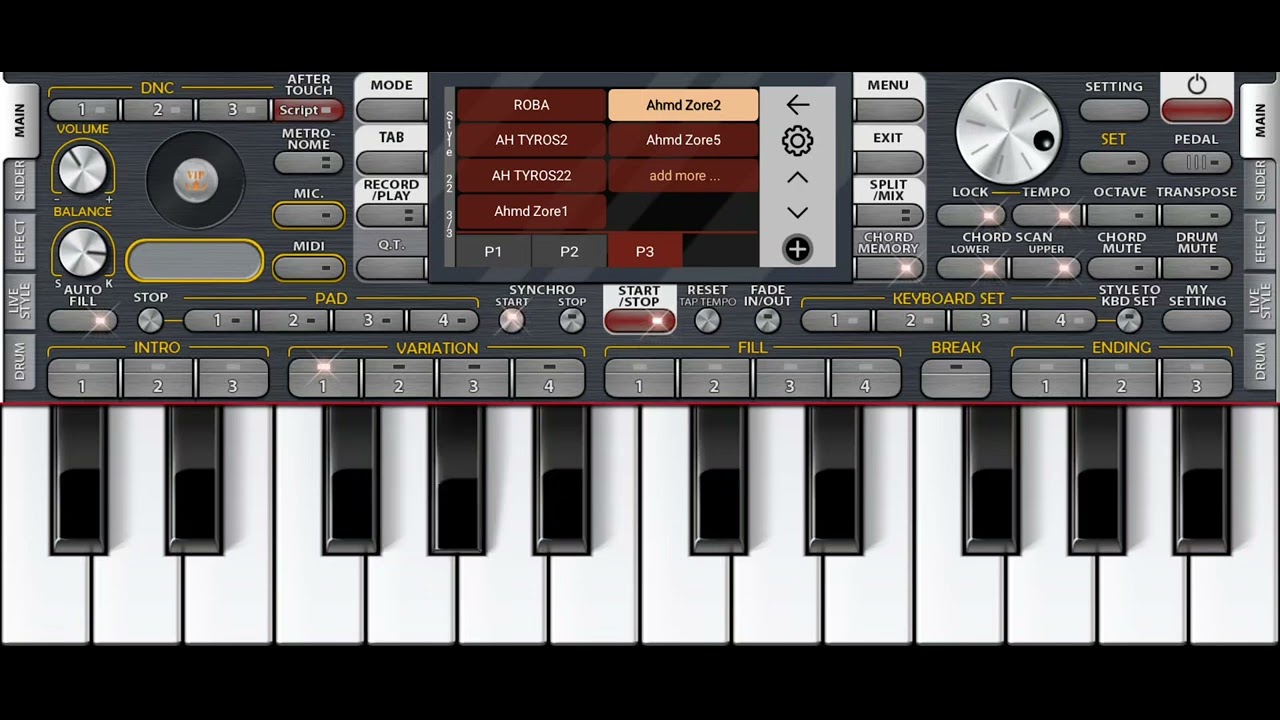Click Intro 2 button
This screenshot has width=1280, height=720.
pyautogui.click(x=158, y=378)
